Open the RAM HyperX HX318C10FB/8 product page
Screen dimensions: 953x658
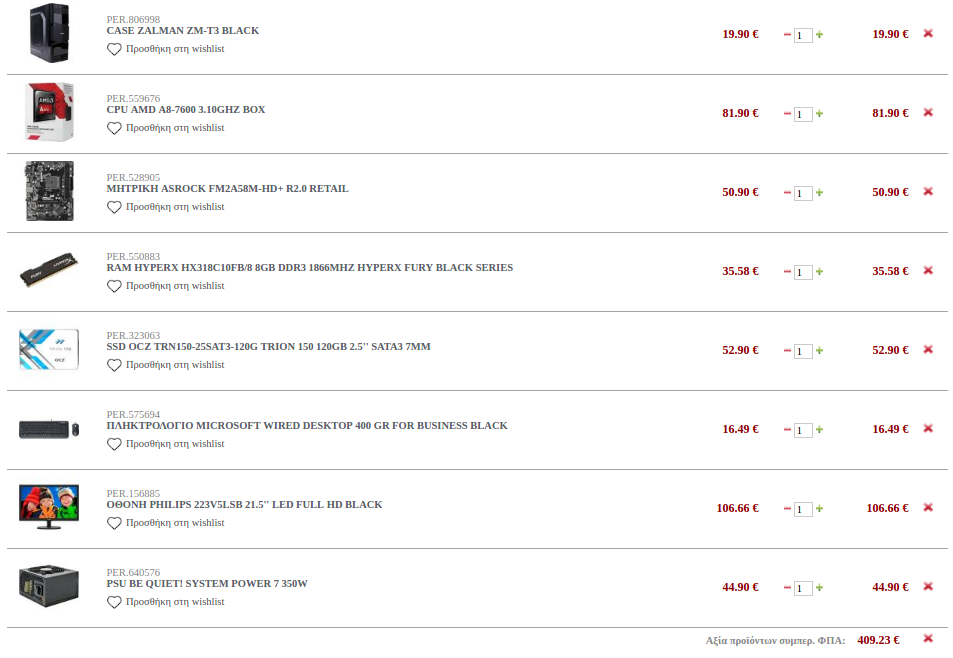click(309, 267)
